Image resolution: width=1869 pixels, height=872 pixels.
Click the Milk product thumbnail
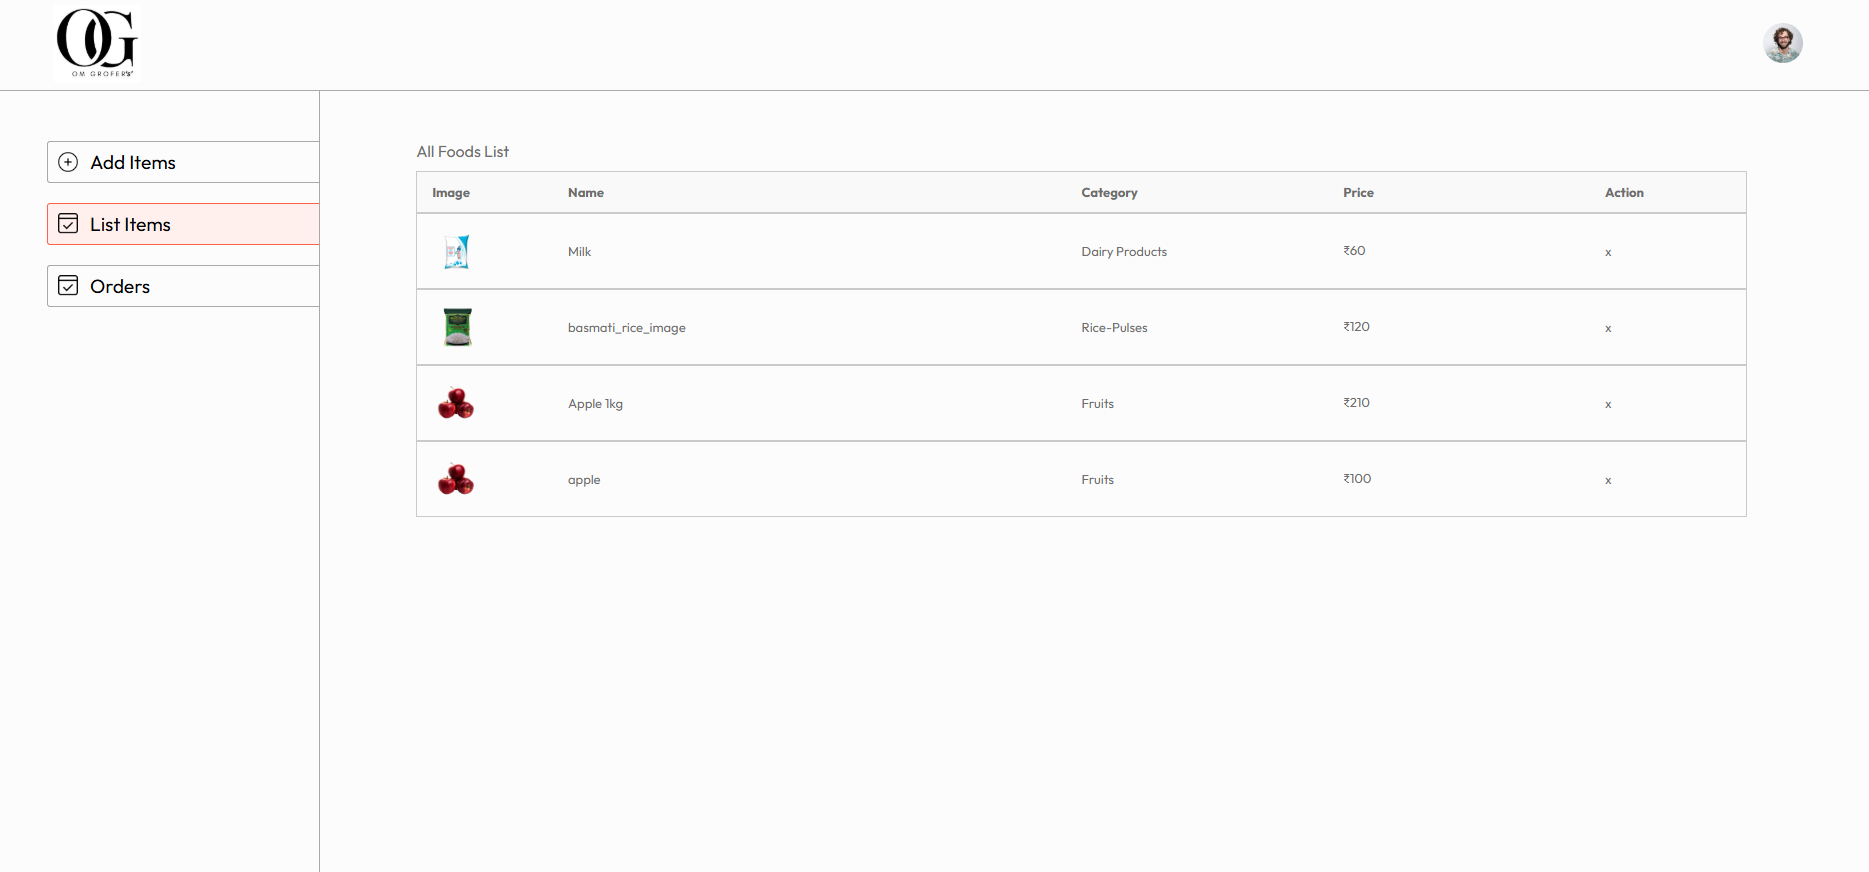pyautogui.click(x=456, y=251)
